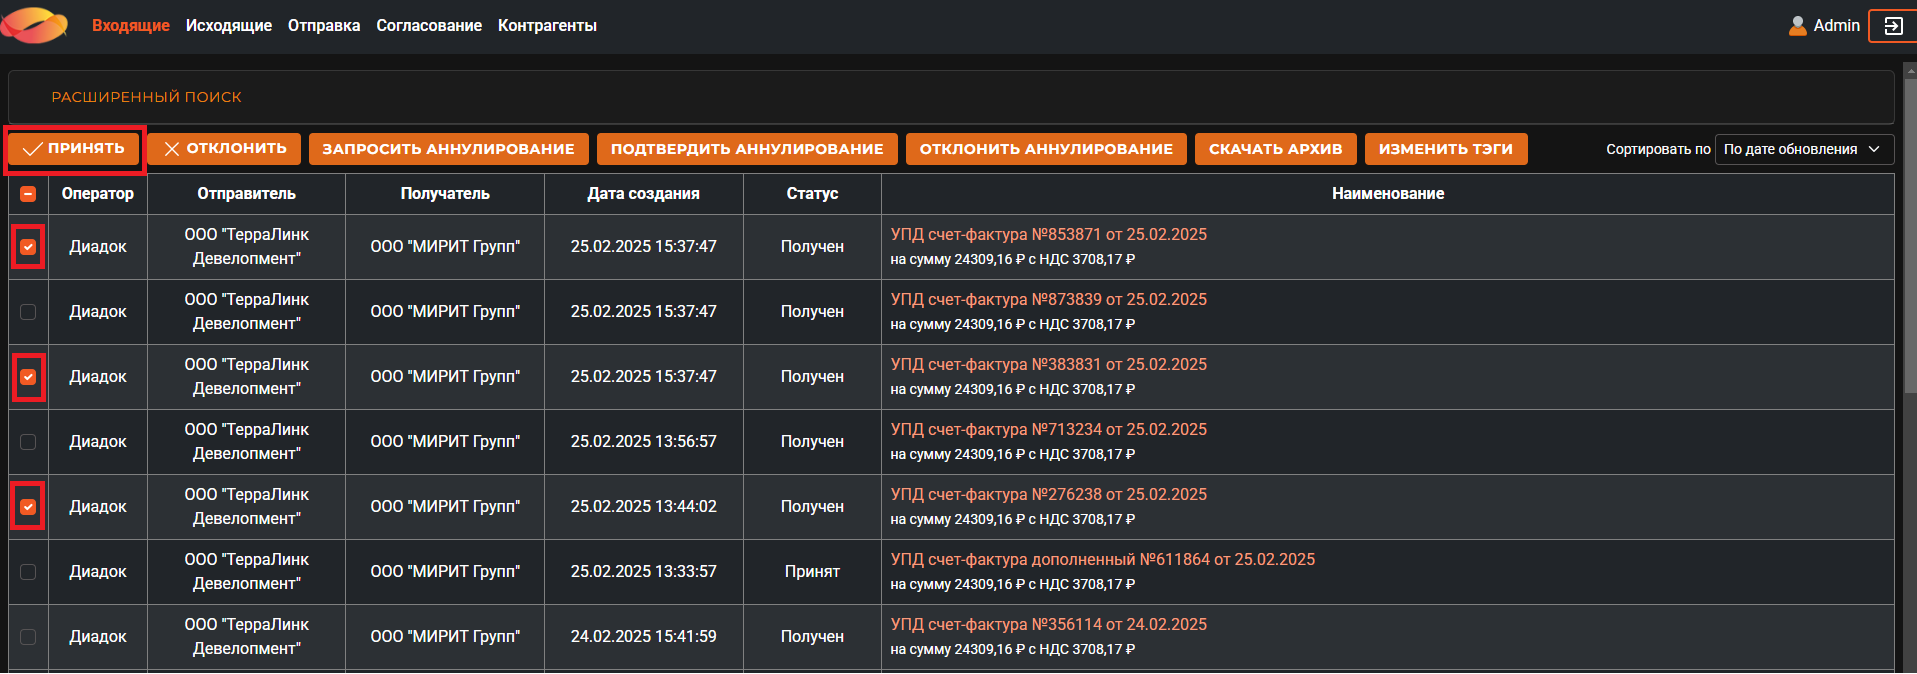Click date cell 25.02.2025 13:44:02

[643, 507]
